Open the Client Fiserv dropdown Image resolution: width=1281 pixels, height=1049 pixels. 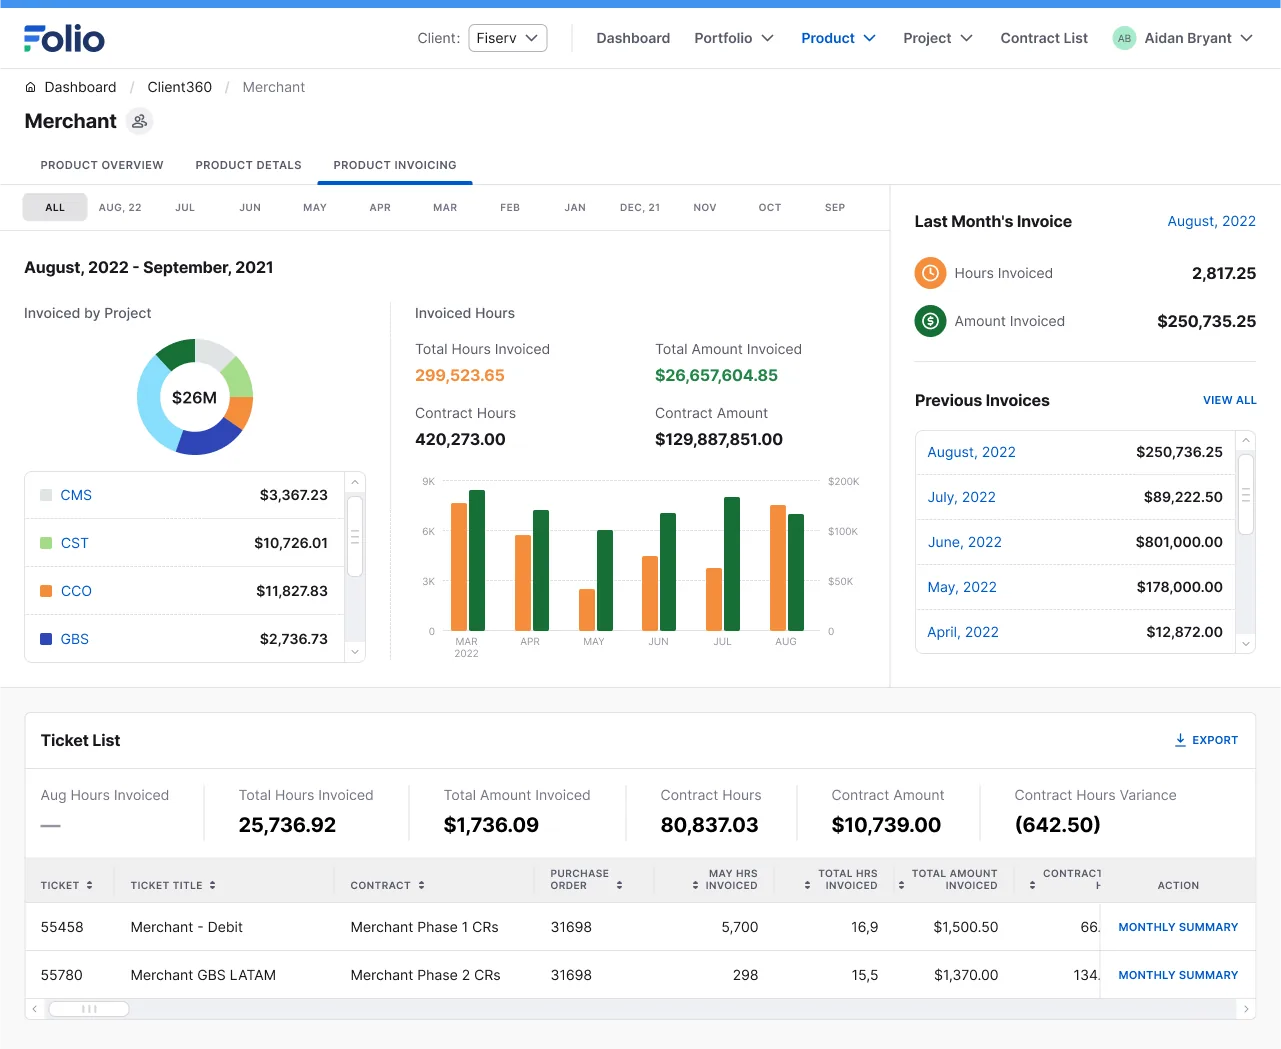[507, 38]
